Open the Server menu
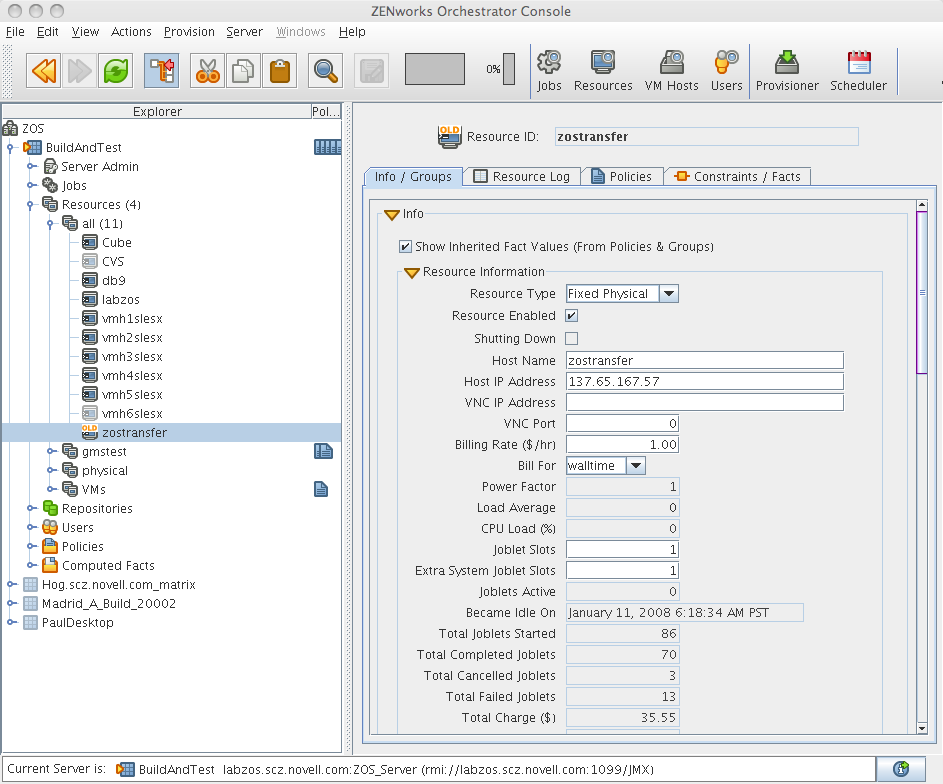The height and width of the screenshot is (784, 943). coord(244,32)
